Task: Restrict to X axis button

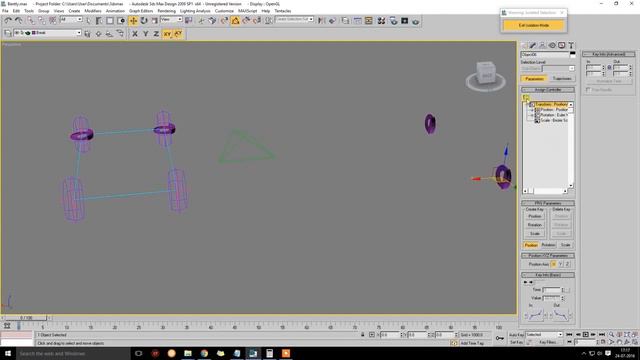Action: pyautogui.click(x=135, y=34)
